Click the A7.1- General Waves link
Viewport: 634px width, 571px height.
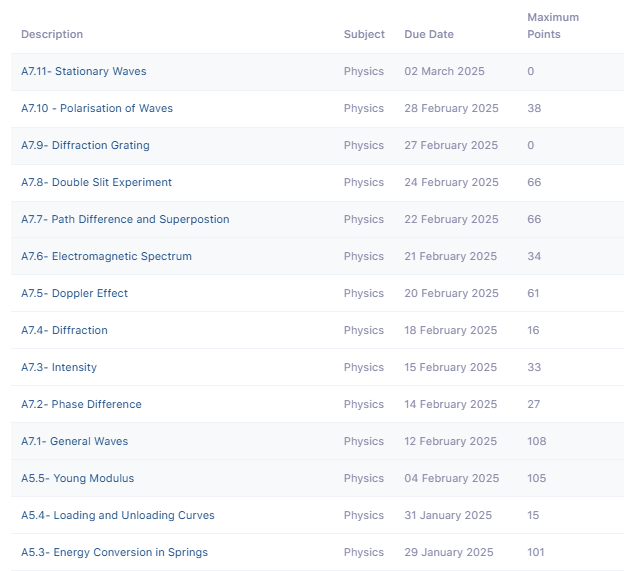point(74,441)
